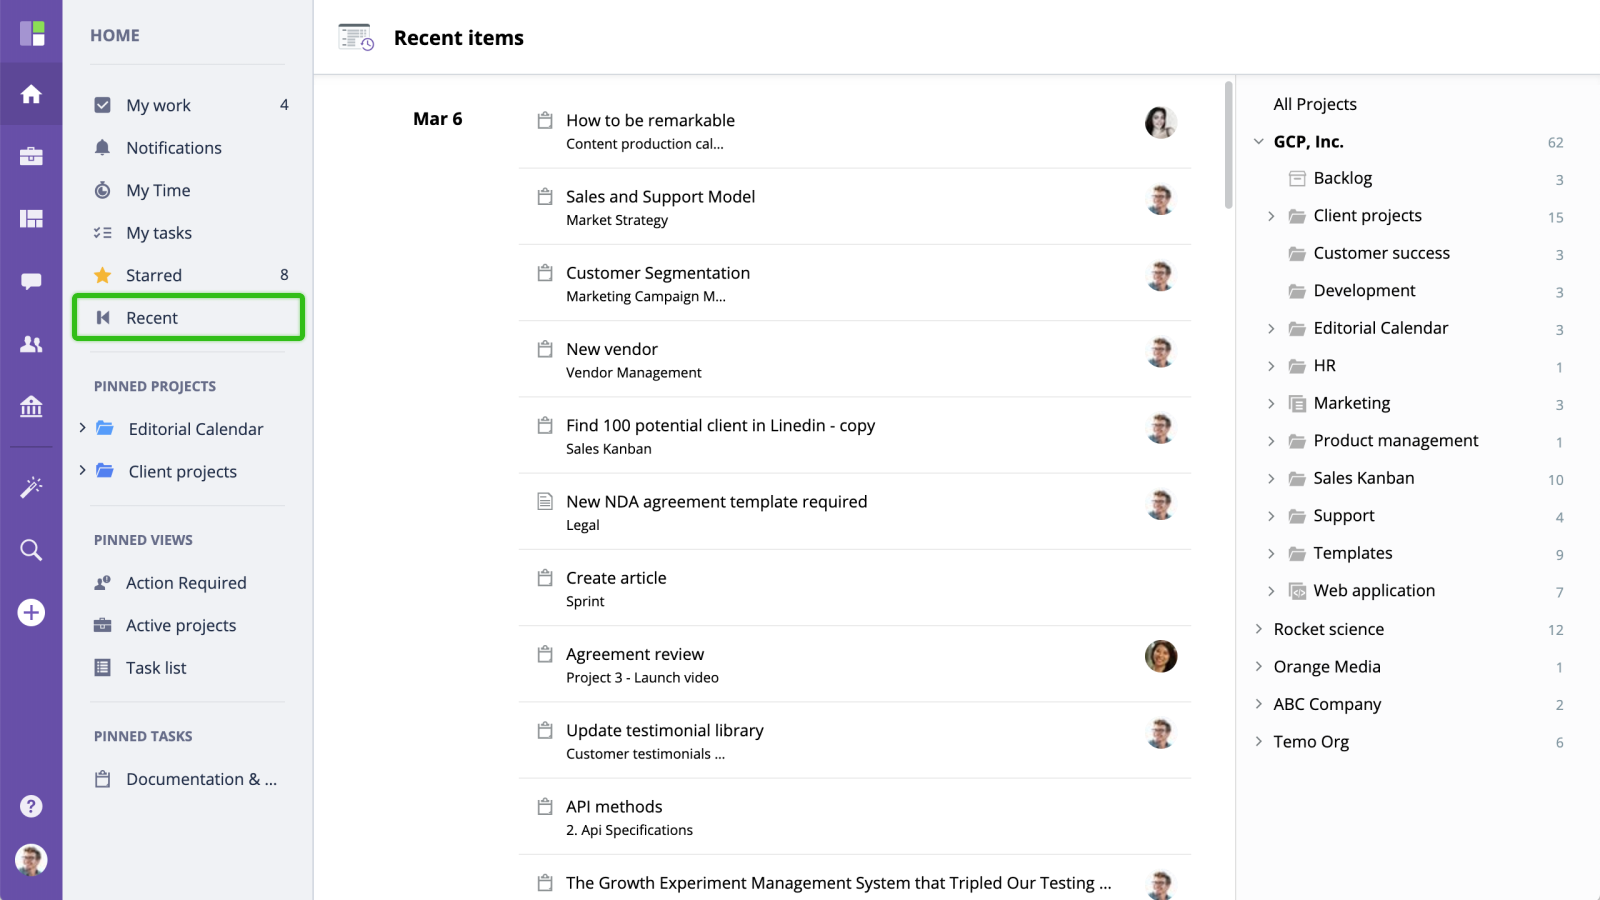The width and height of the screenshot is (1600, 900).
Task: Open the user profile avatar at bottom-left
Action: pos(31,860)
